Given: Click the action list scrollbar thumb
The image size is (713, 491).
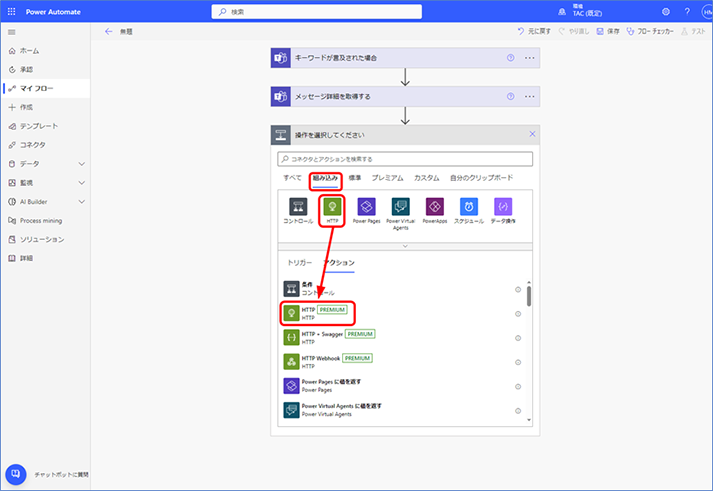Looking at the screenshot, I should (x=529, y=296).
